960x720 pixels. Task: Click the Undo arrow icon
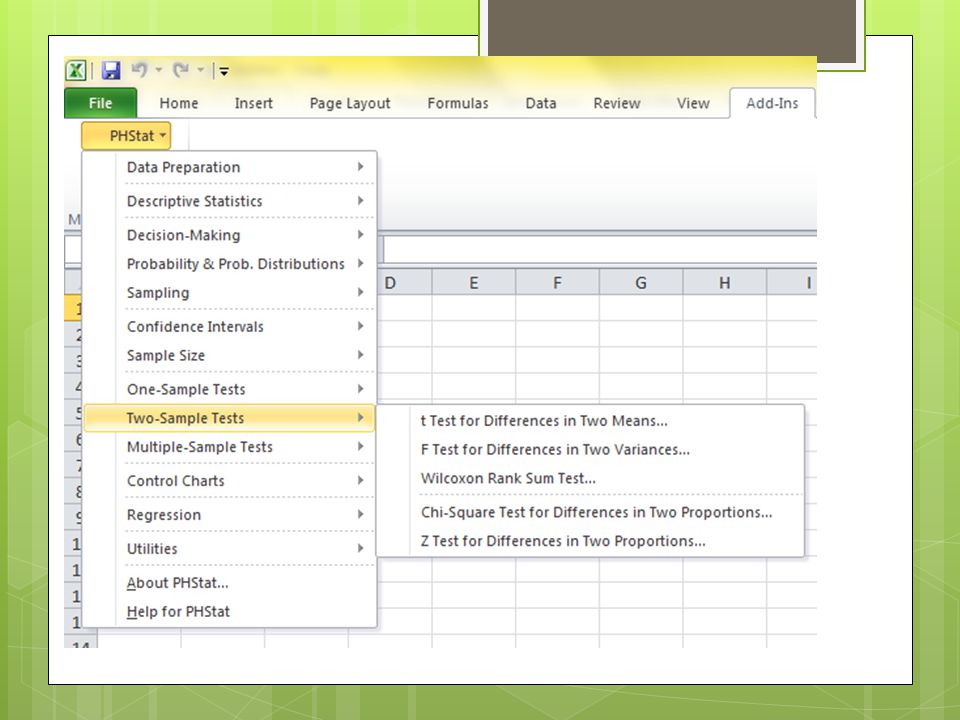(139, 70)
